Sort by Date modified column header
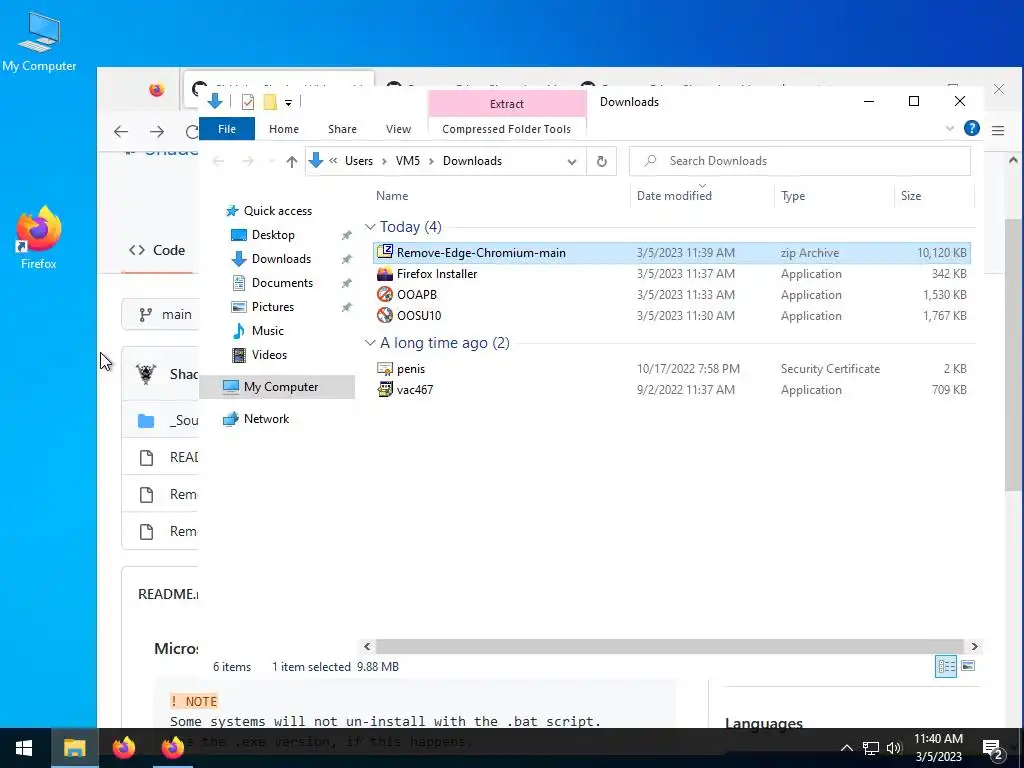Image resolution: width=1024 pixels, height=768 pixels. point(674,196)
